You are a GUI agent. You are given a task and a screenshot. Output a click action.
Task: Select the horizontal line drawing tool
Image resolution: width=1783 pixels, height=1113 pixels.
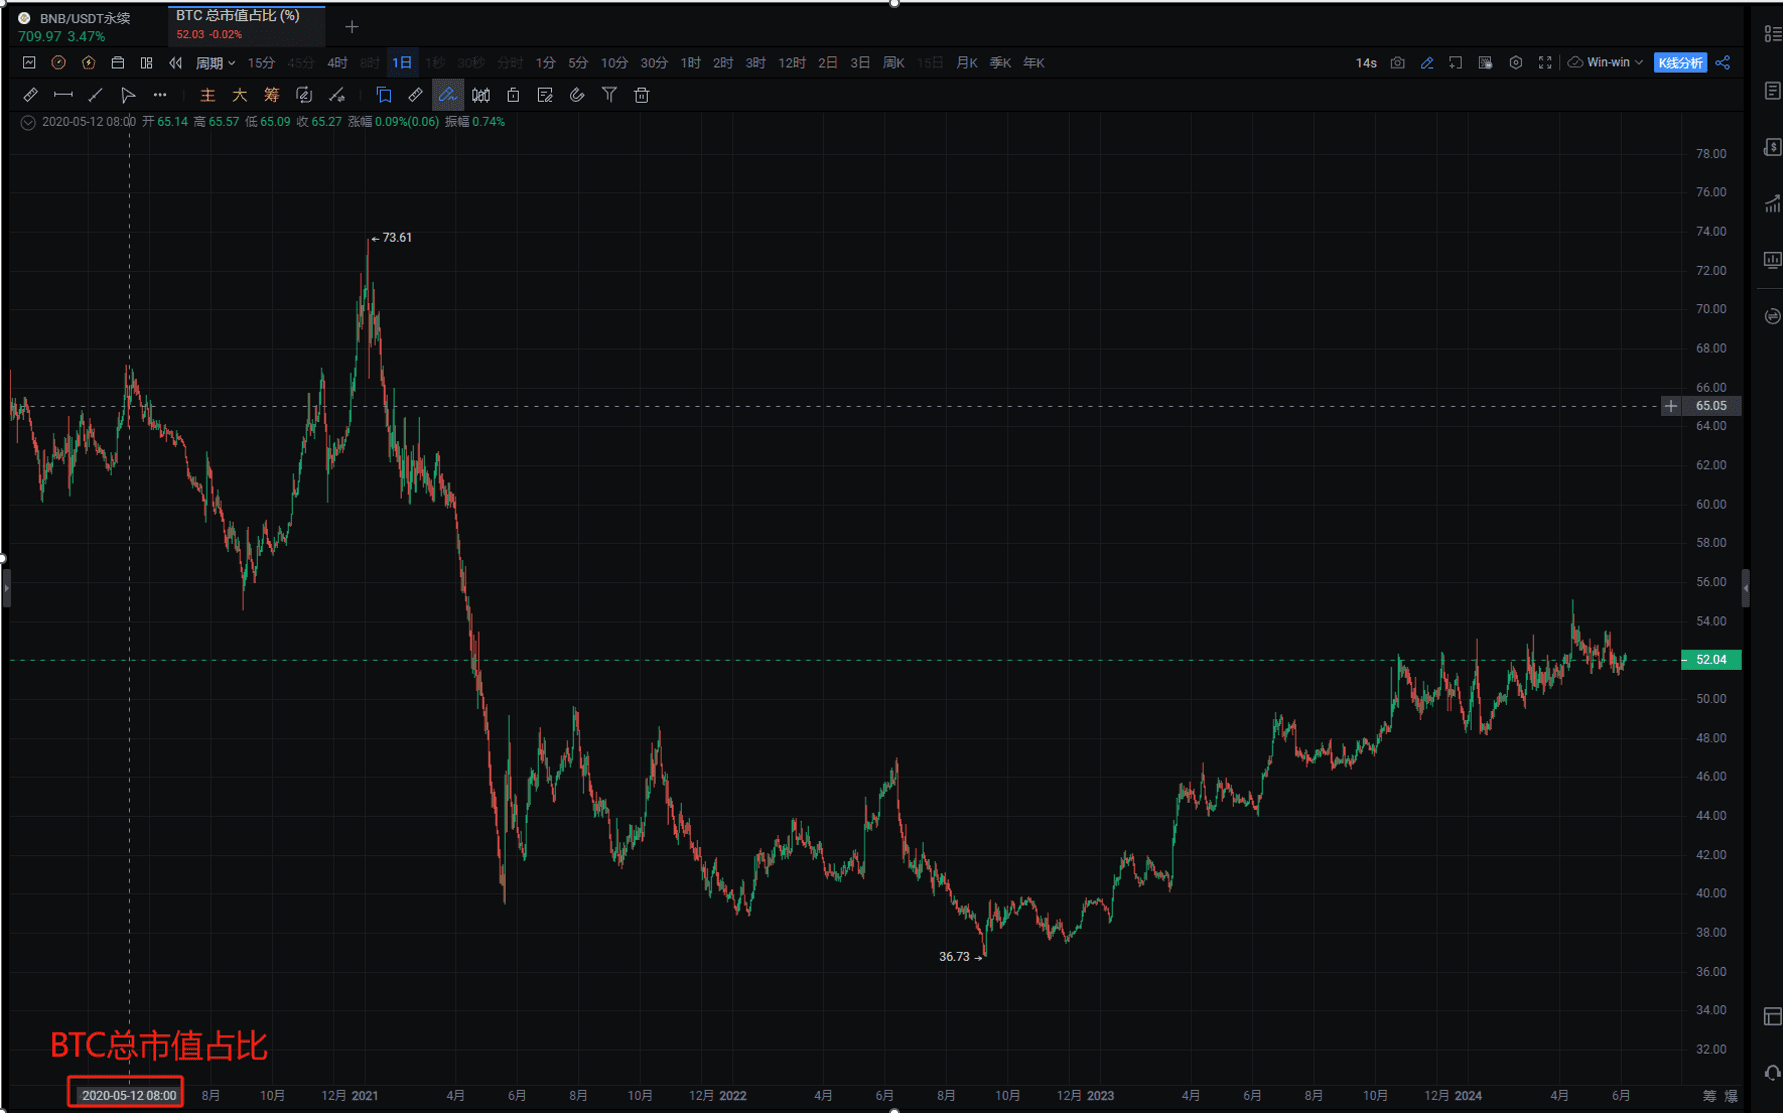[63, 95]
